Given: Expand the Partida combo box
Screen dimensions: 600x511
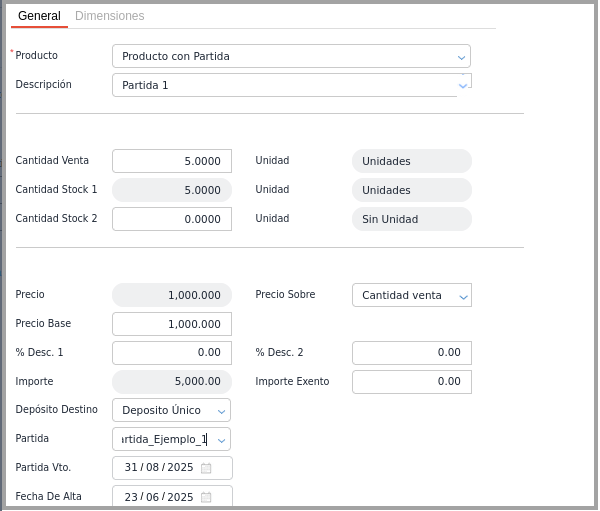Looking at the screenshot, I should pyautogui.click(x=221, y=440).
